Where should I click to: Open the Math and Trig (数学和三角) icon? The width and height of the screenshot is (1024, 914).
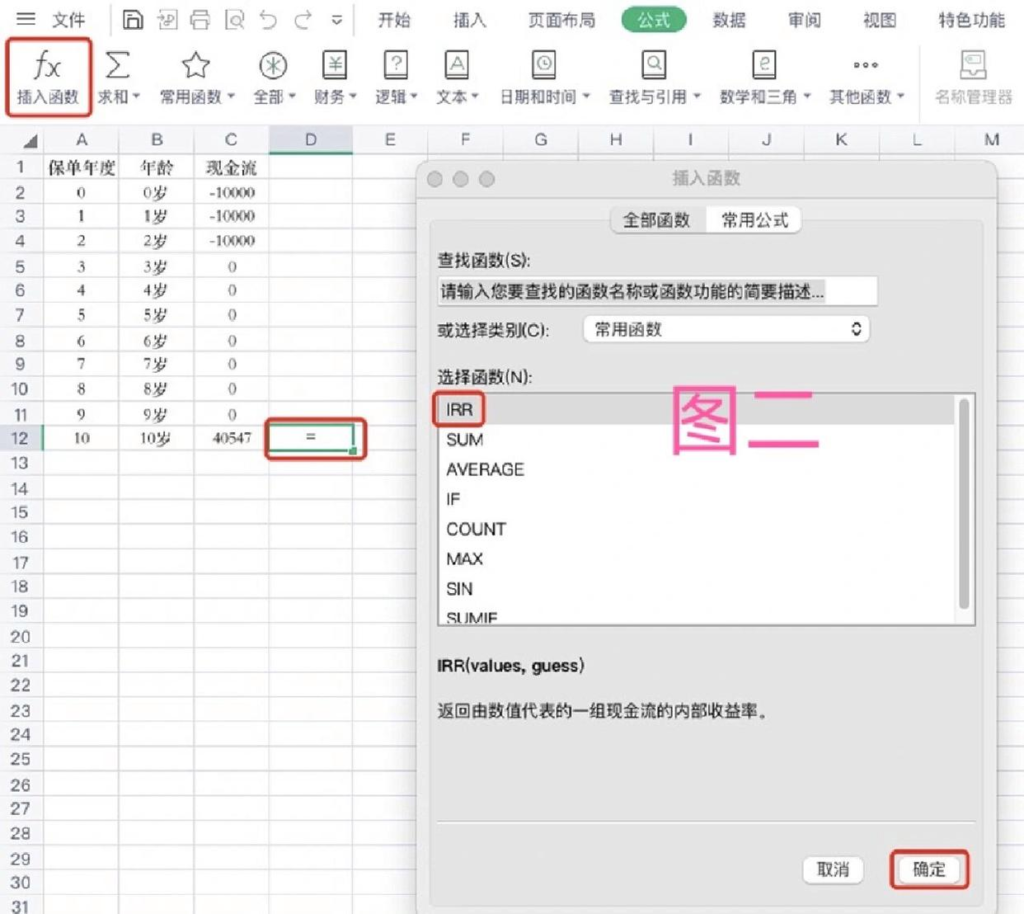tap(763, 65)
